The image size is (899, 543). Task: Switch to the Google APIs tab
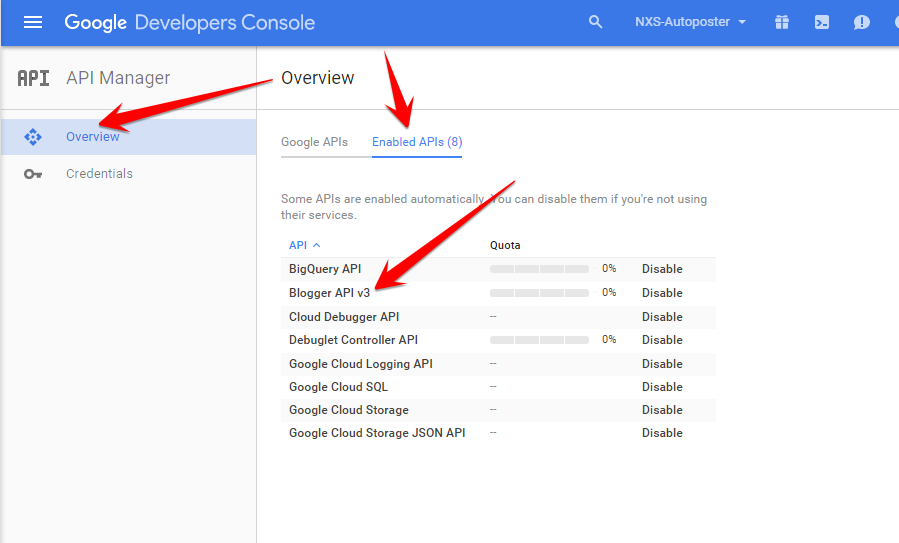pyautogui.click(x=314, y=142)
